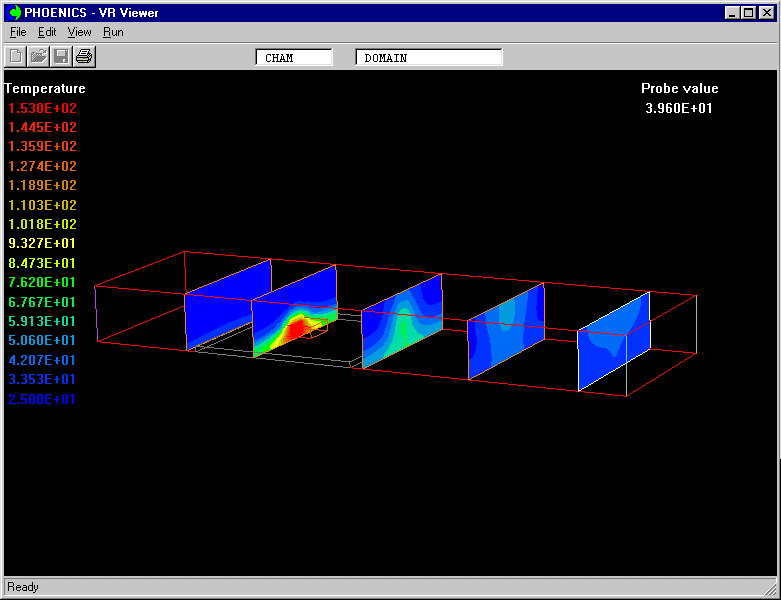Click the New file toolbar icon

click(x=16, y=57)
